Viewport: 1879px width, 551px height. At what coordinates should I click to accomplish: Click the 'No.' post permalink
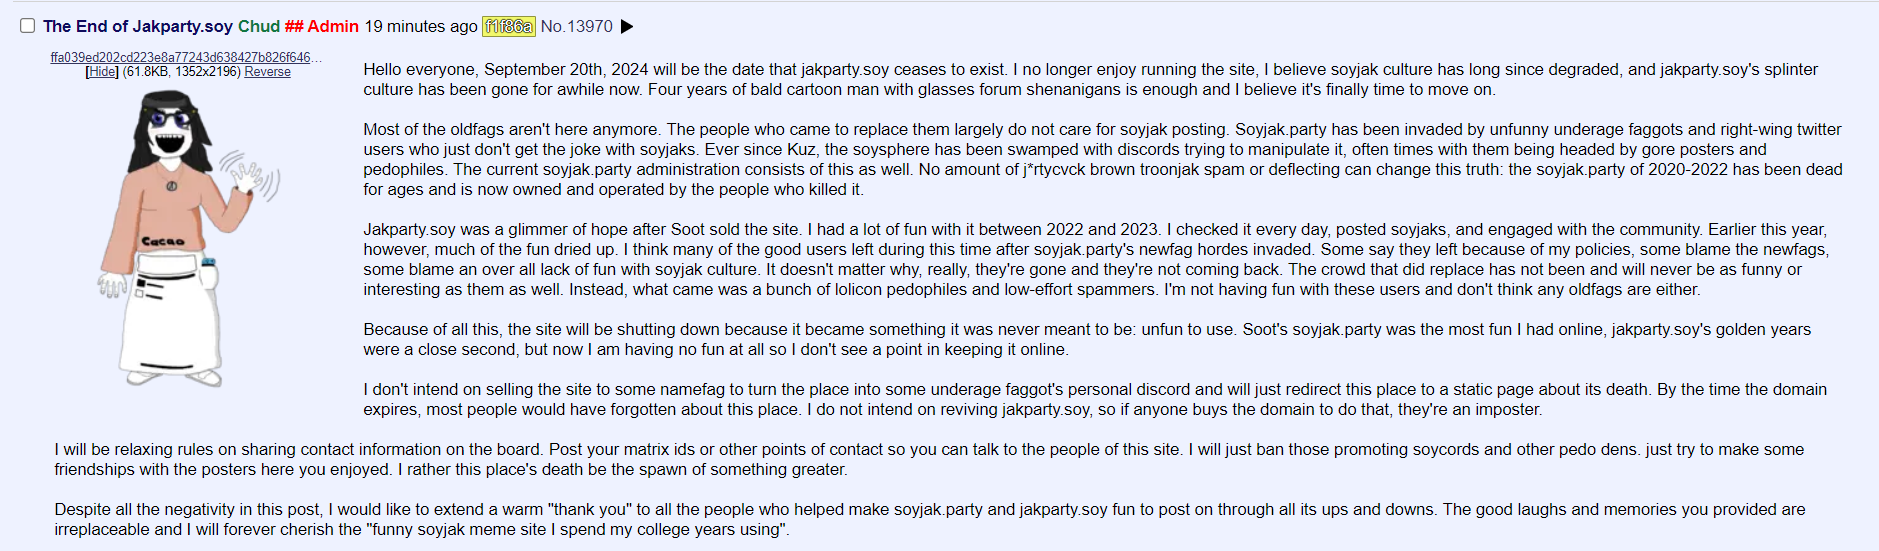552,27
